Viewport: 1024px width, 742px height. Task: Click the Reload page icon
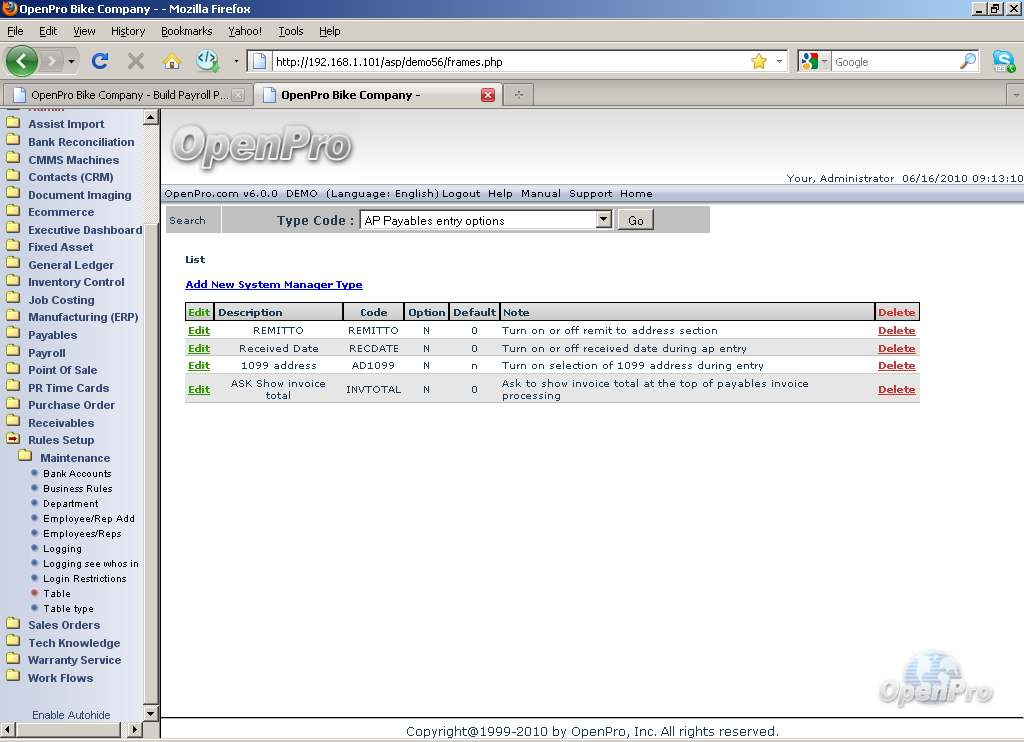pyautogui.click(x=100, y=61)
